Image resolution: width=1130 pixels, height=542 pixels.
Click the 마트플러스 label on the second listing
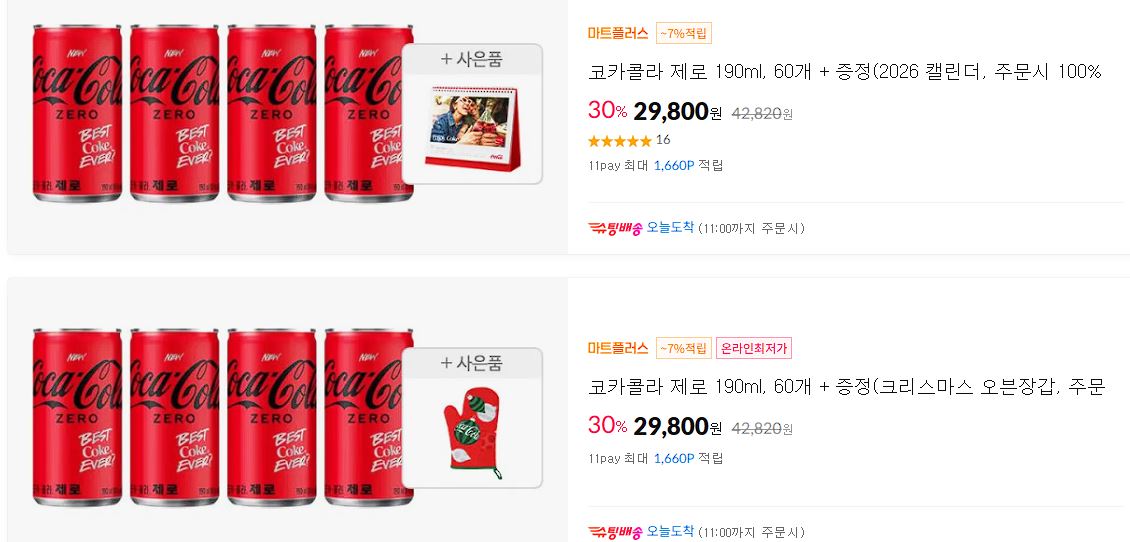618,349
